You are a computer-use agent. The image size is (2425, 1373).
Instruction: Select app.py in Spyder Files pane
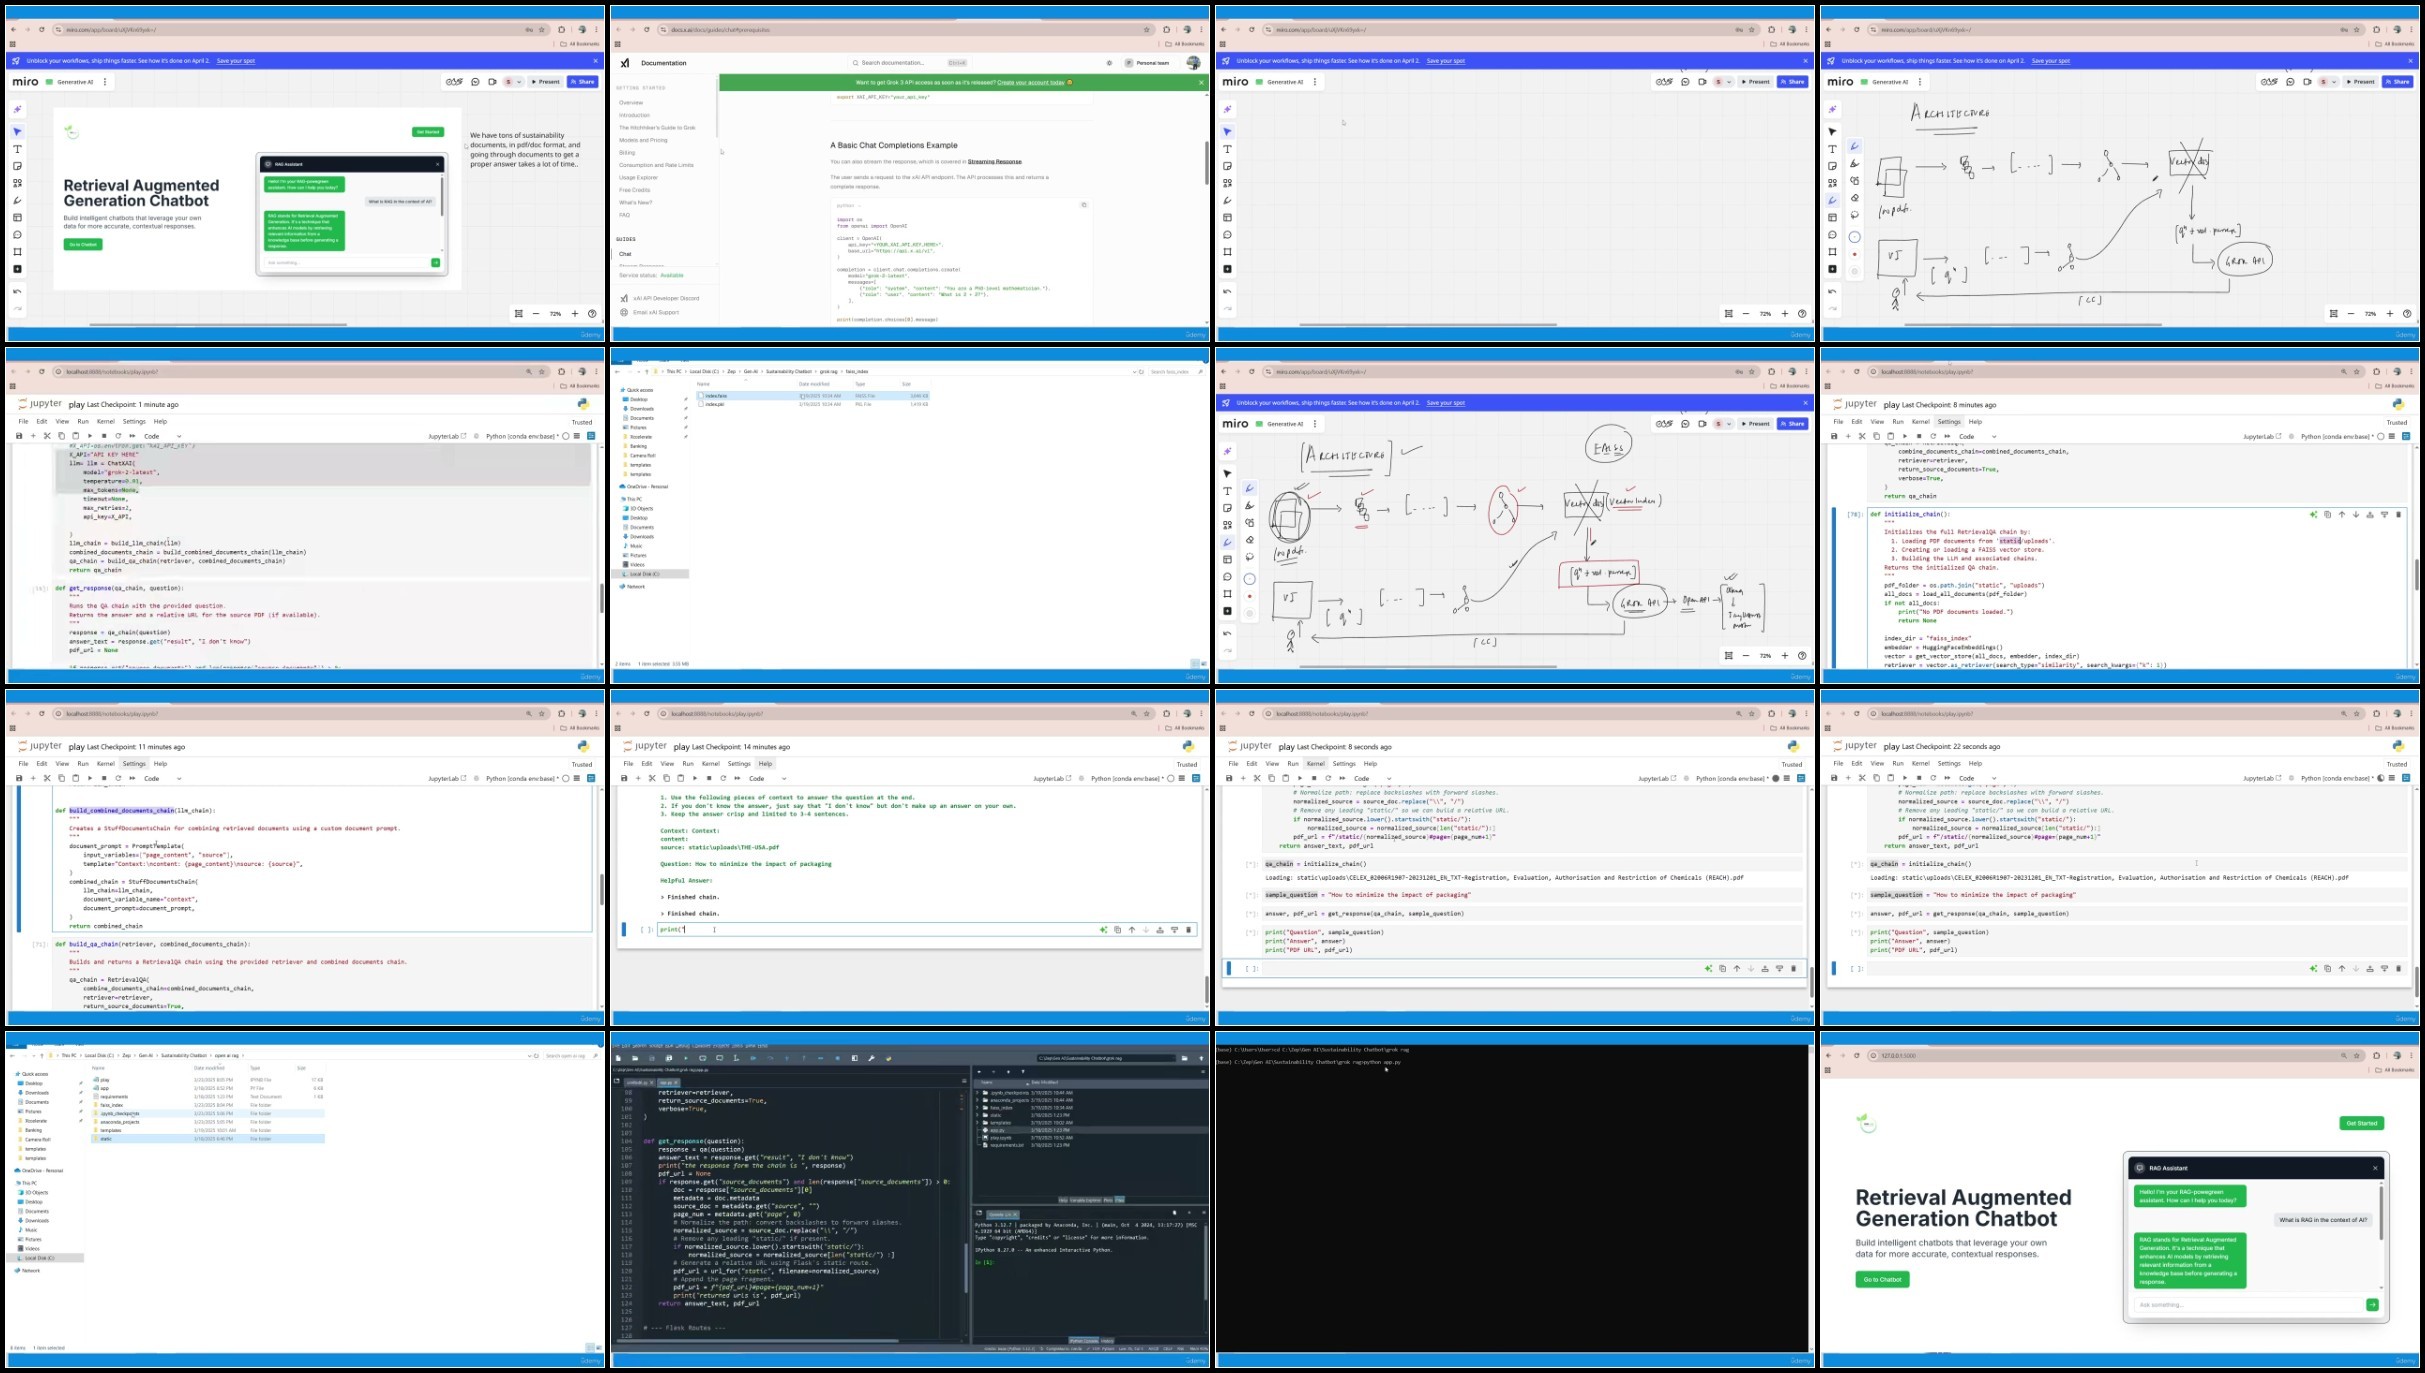pos(996,1130)
